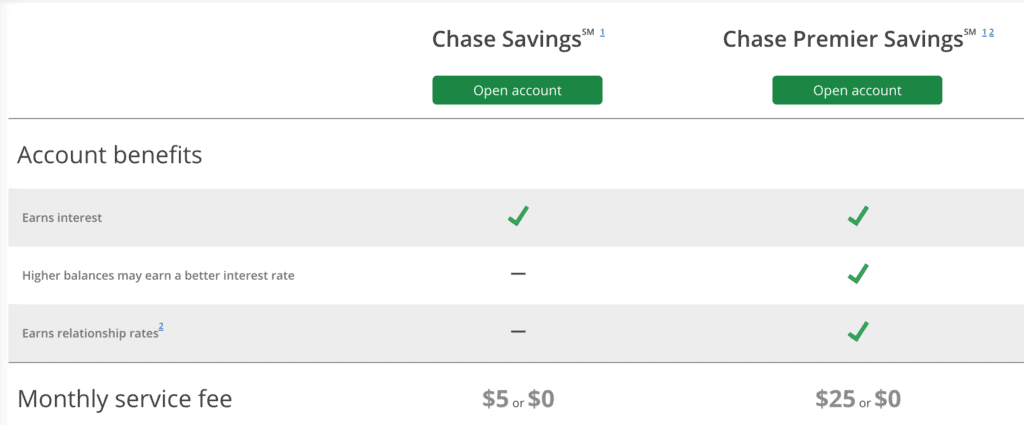Viewport: 1024px width, 425px height.
Task: Select the $5 or $0 fee text
Action: (x=518, y=399)
